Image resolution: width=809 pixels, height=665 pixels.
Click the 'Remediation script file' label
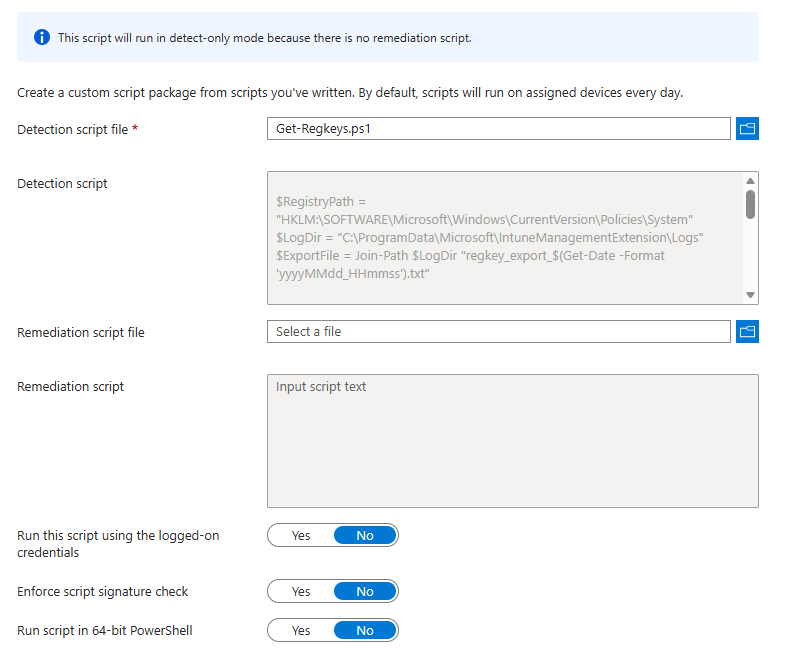tap(81, 332)
